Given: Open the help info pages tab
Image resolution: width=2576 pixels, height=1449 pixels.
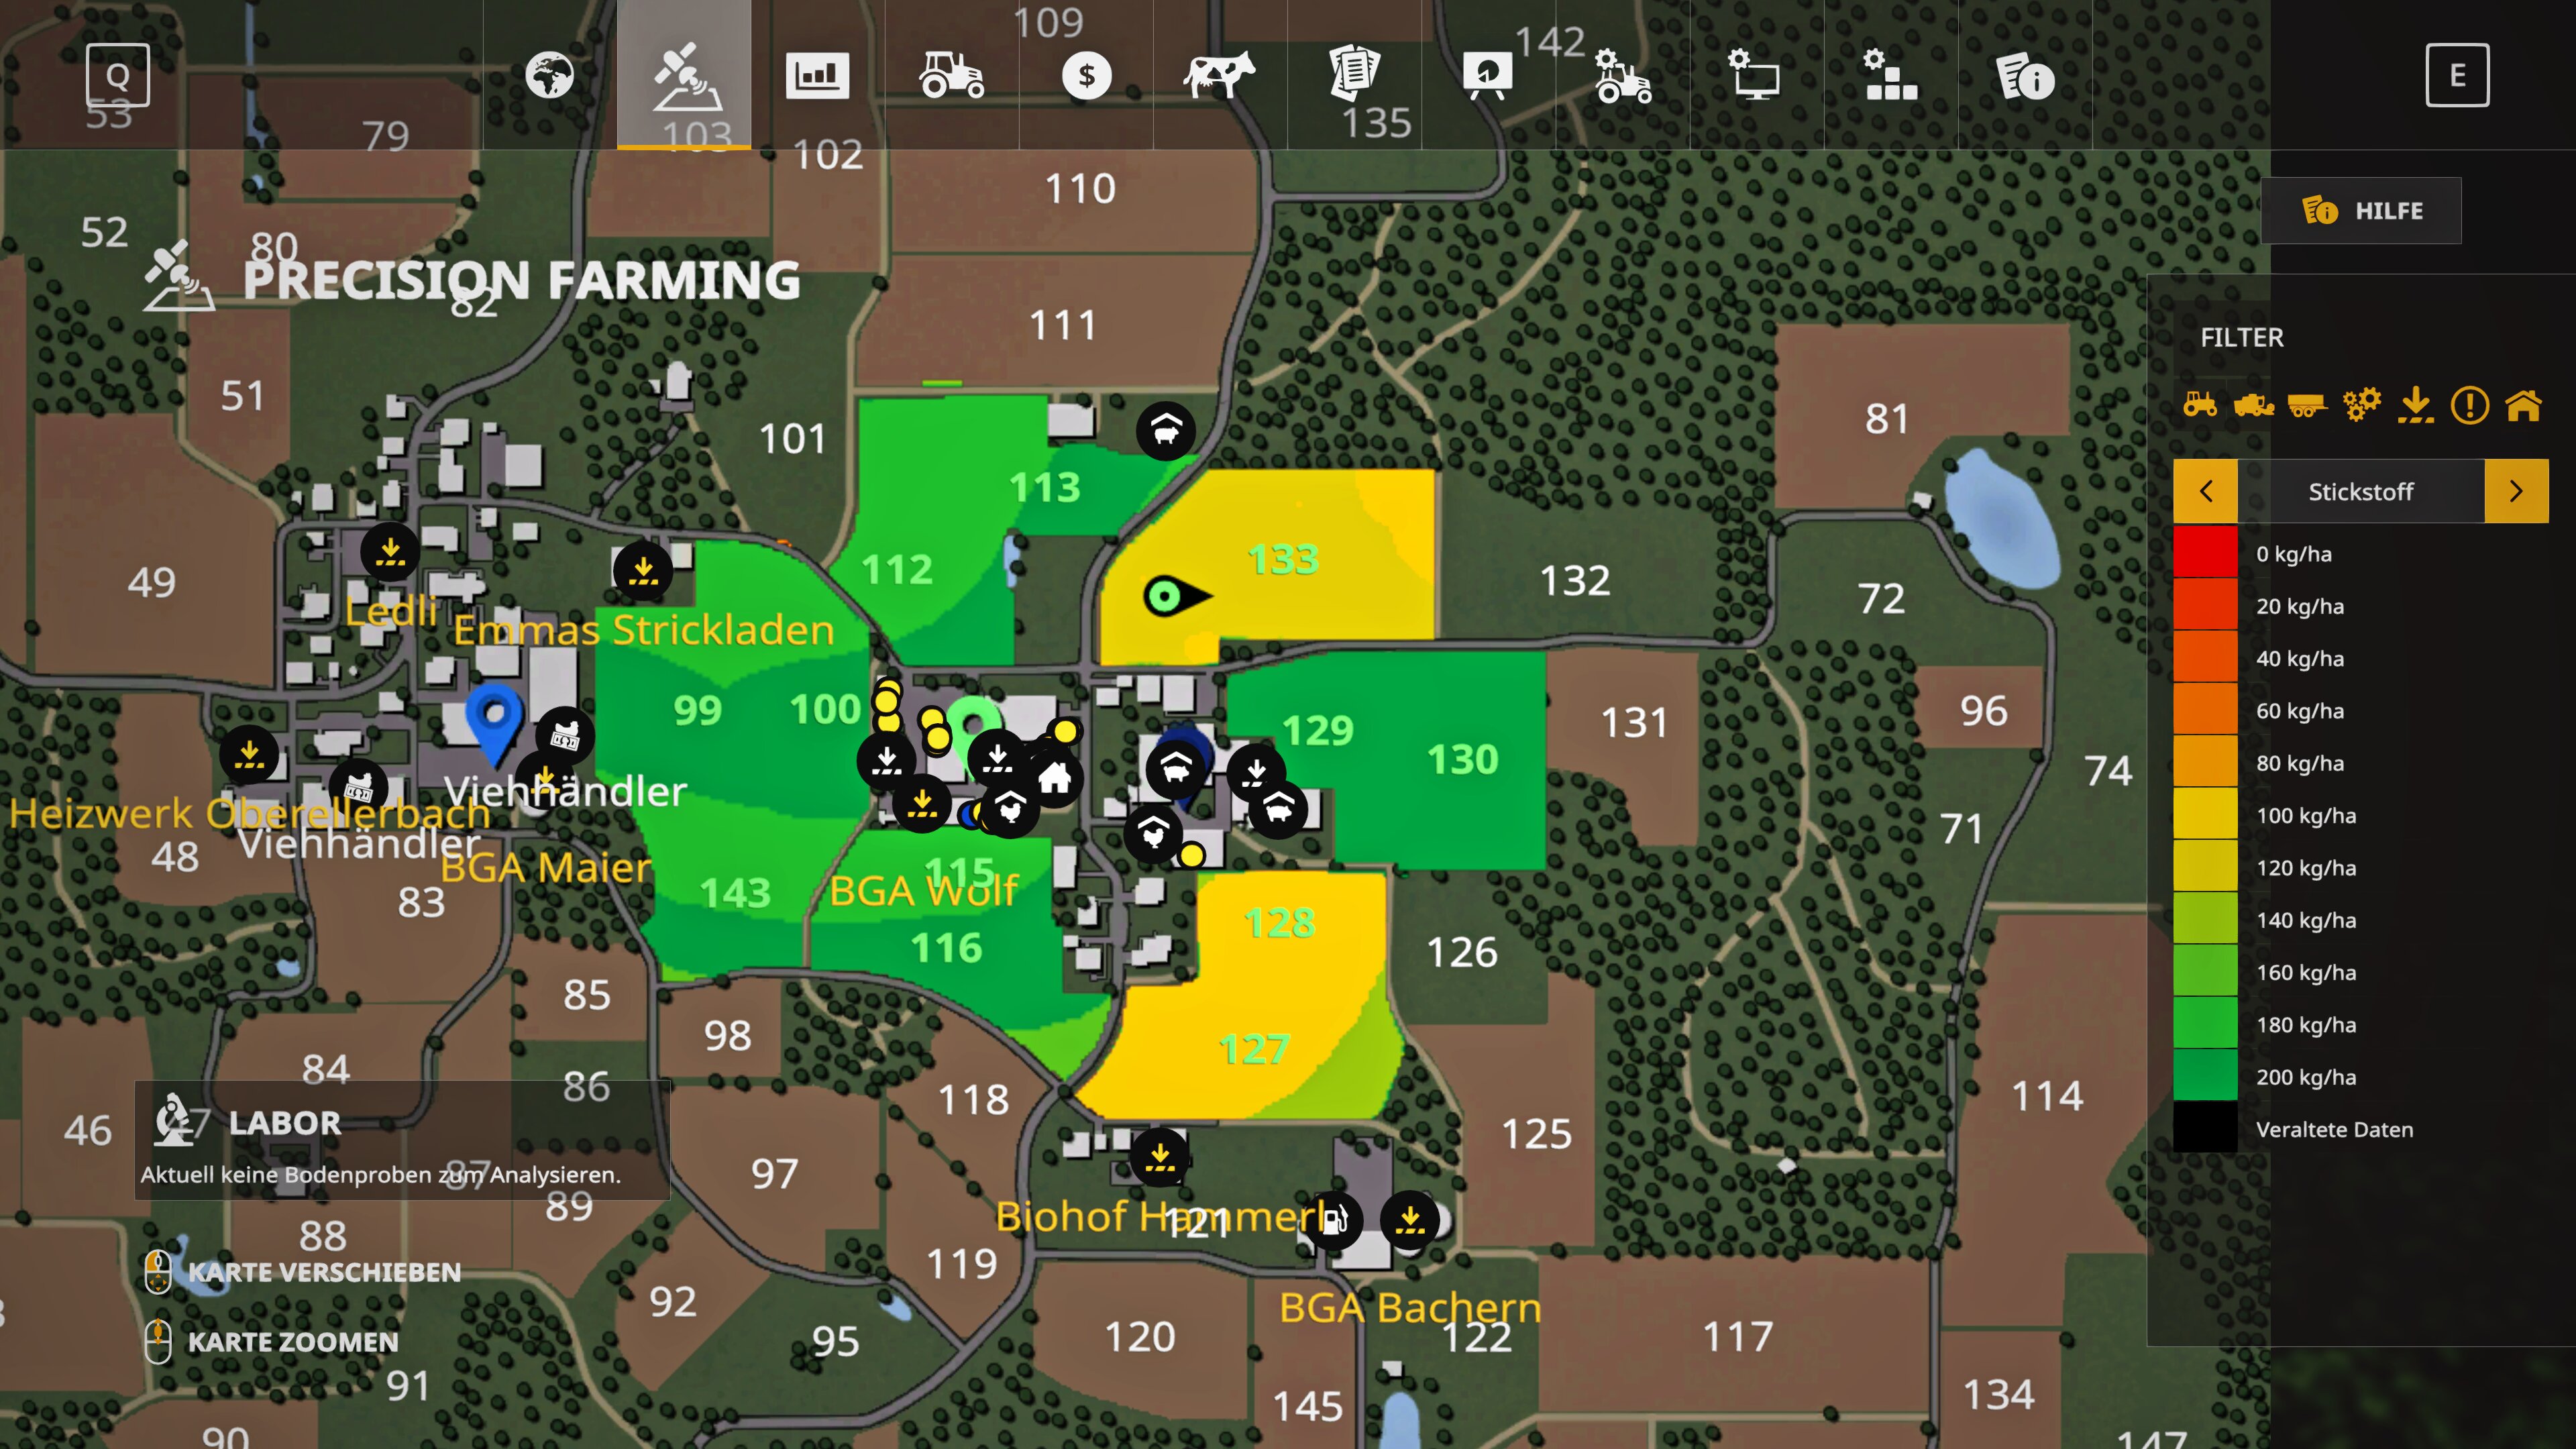Looking at the screenshot, I should pos(2025,76).
